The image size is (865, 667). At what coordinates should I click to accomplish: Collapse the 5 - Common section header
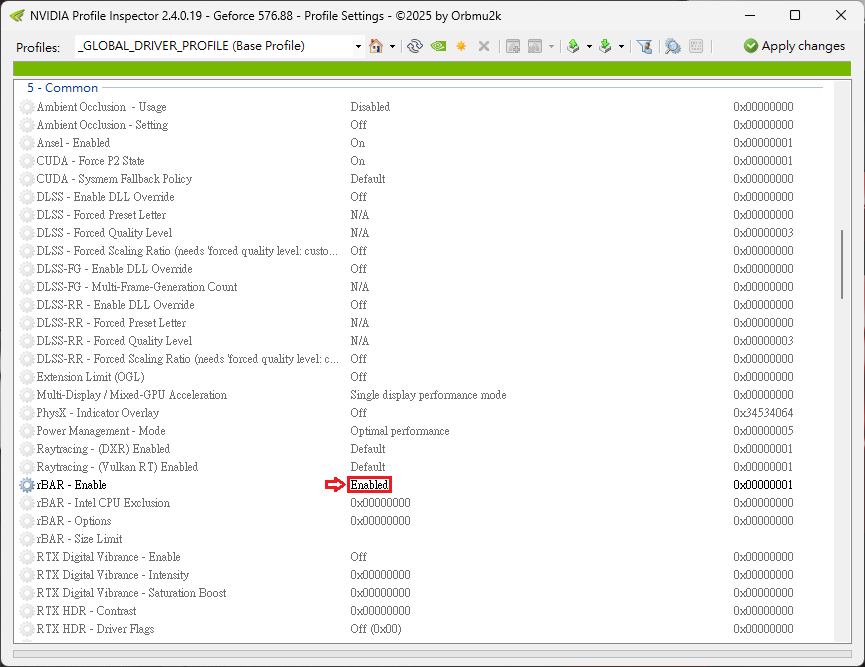(x=62, y=88)
